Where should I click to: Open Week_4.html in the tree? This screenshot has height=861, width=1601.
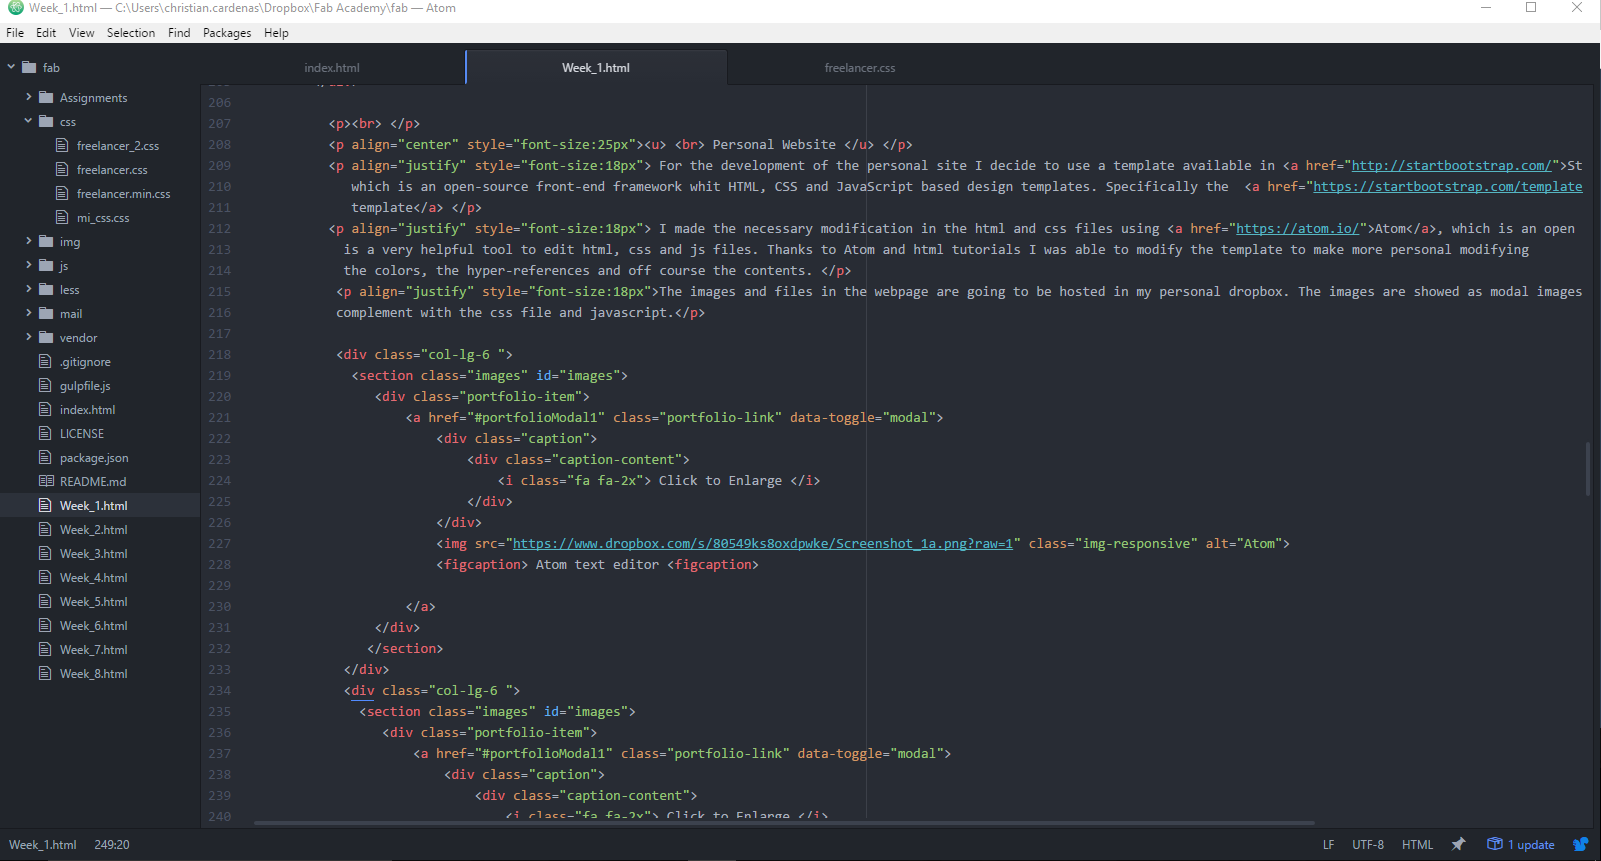coord(93,578)
